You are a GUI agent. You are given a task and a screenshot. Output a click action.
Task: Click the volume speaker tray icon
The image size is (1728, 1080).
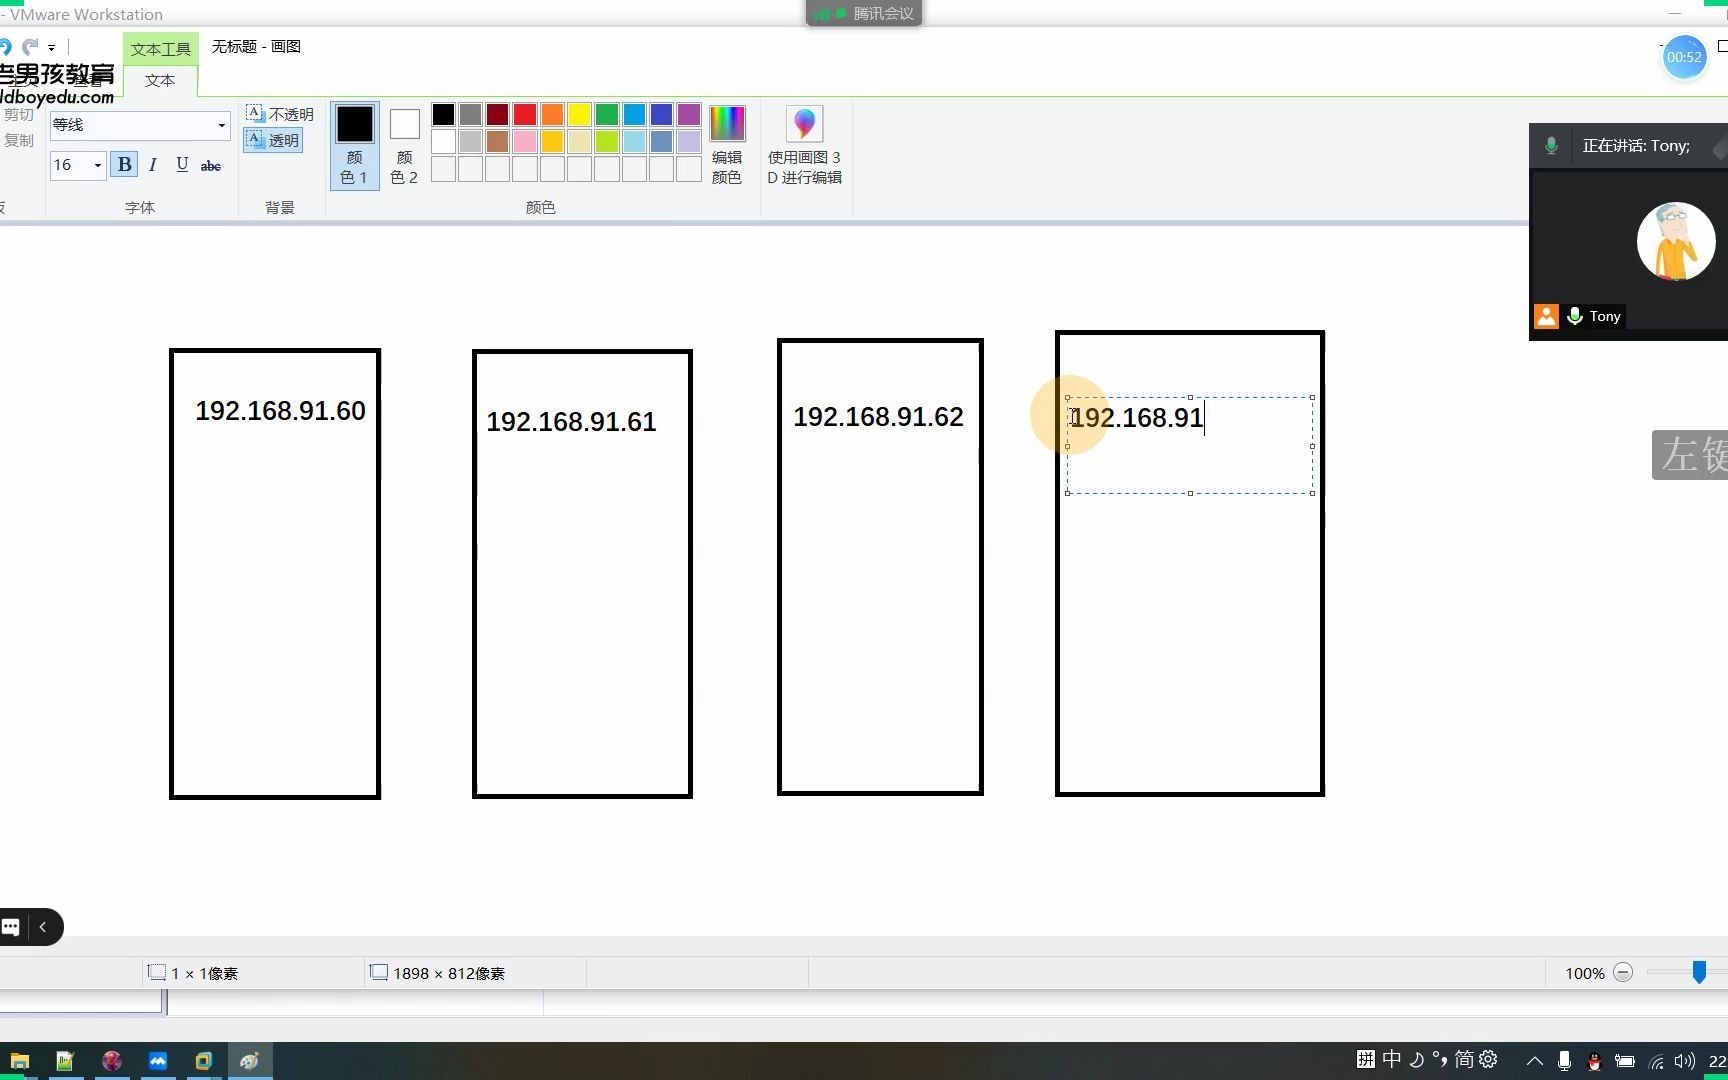[x=1685, y=1061]
